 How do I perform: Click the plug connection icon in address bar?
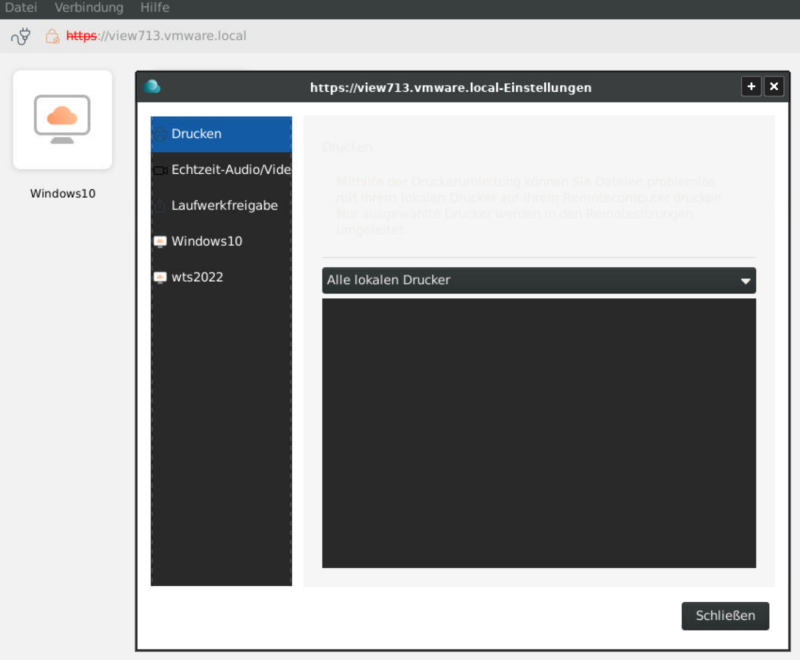pyautogui.click(x=20, y=36)
